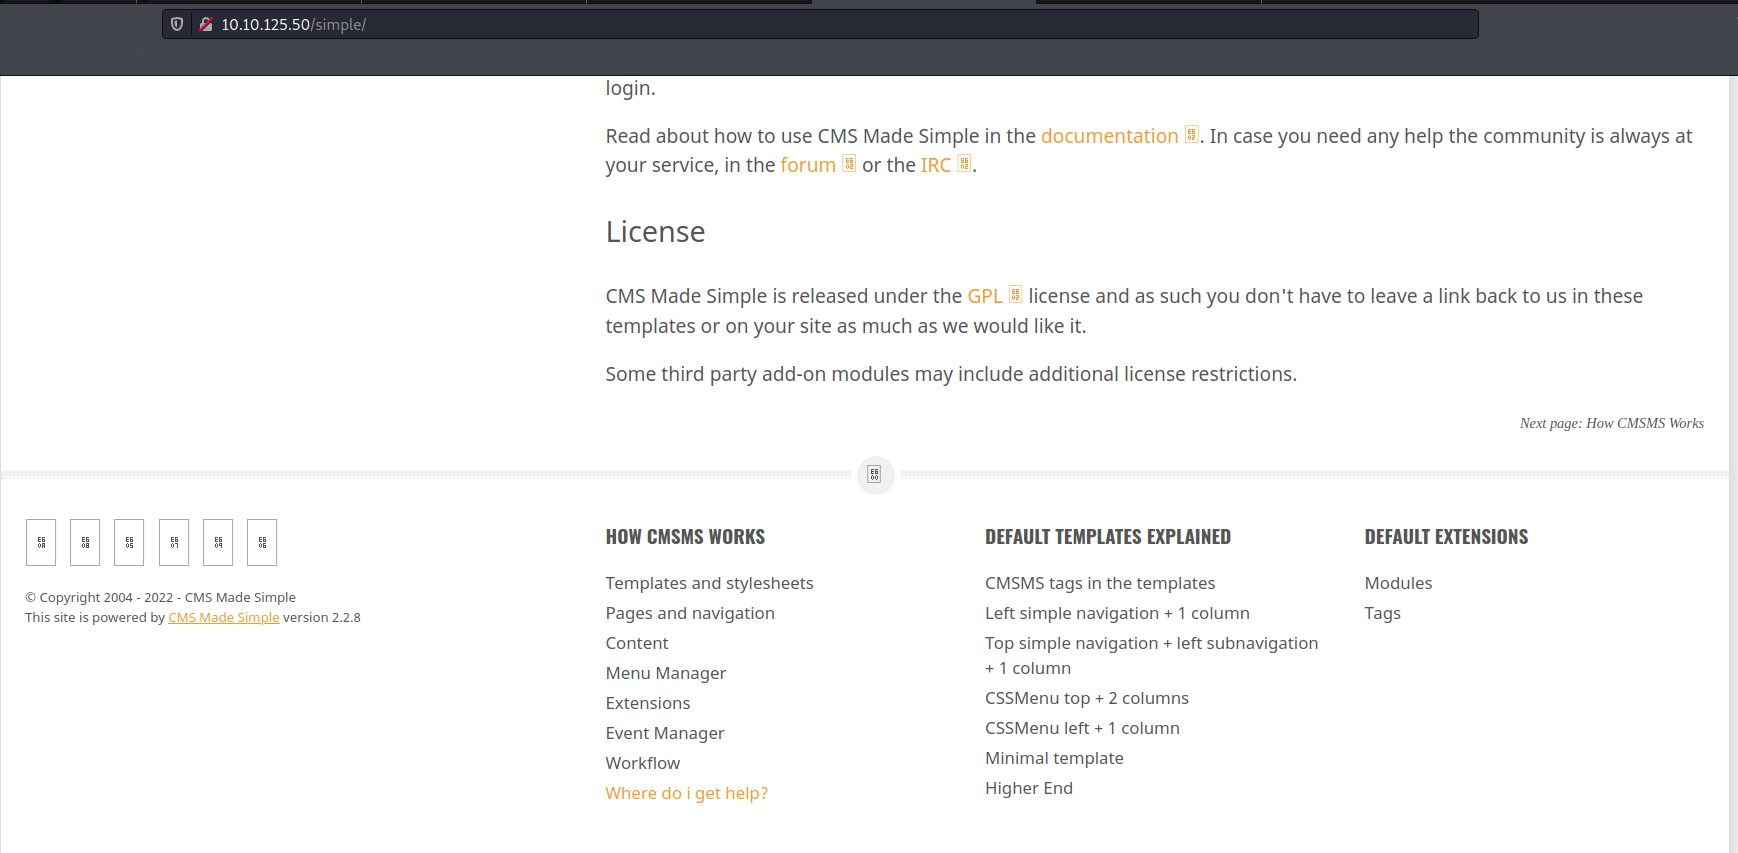1738x853 pixels.
Task: Click the tracking protection shield icon
Action: [177, 24]
